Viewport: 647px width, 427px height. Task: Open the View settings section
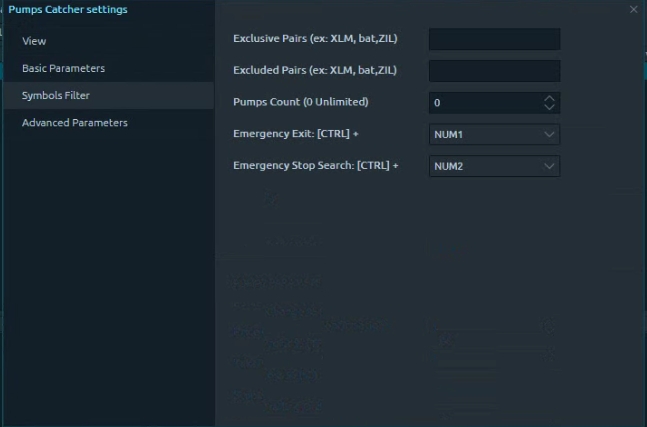34,41
